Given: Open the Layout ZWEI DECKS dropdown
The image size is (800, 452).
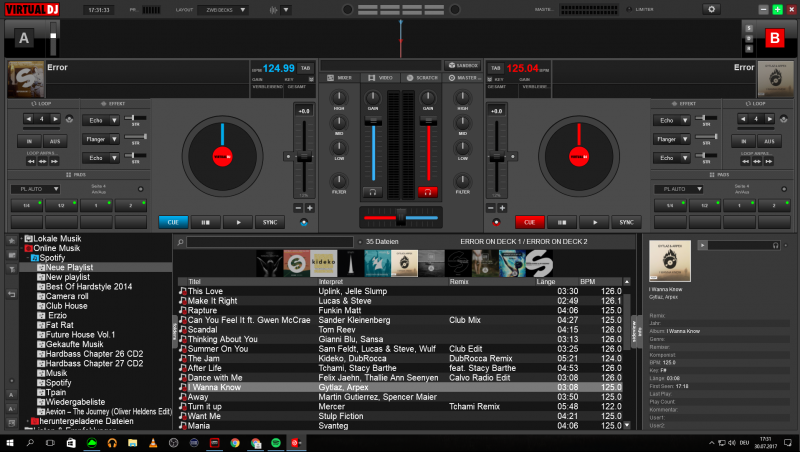Looking at the screenshot, I should pos(223,10).
